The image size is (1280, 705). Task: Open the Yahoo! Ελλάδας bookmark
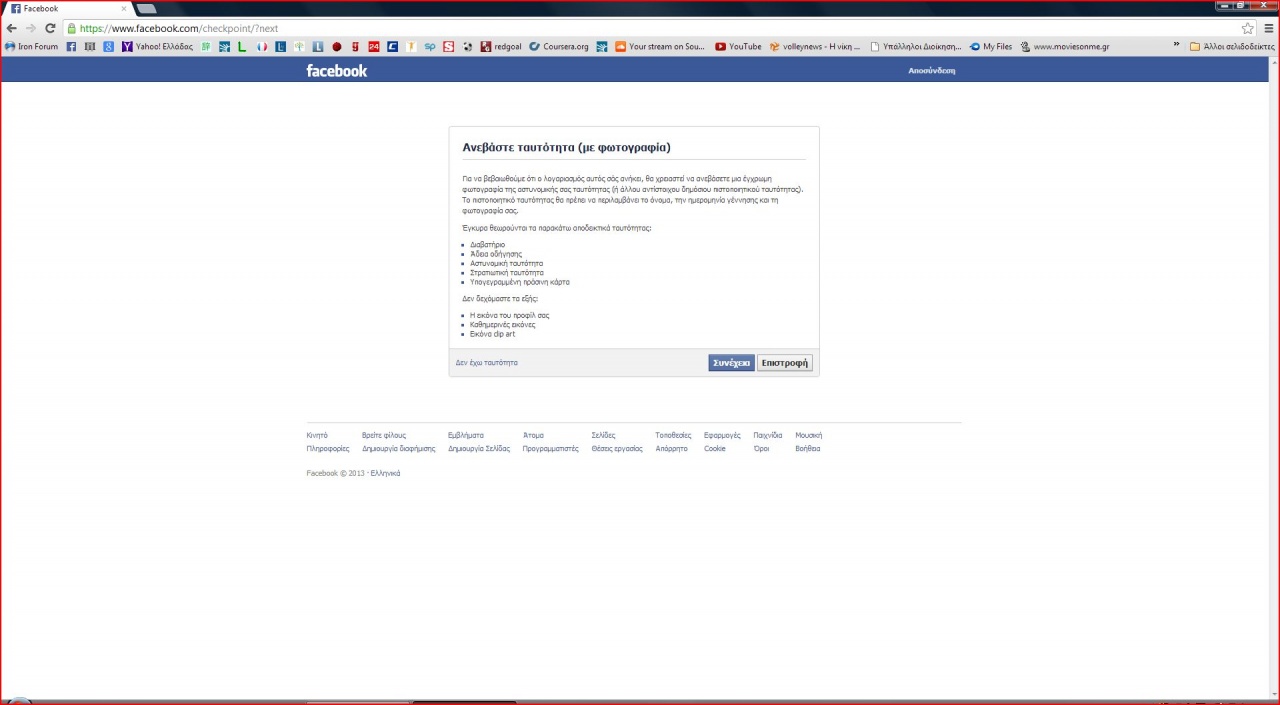(158, 46)
